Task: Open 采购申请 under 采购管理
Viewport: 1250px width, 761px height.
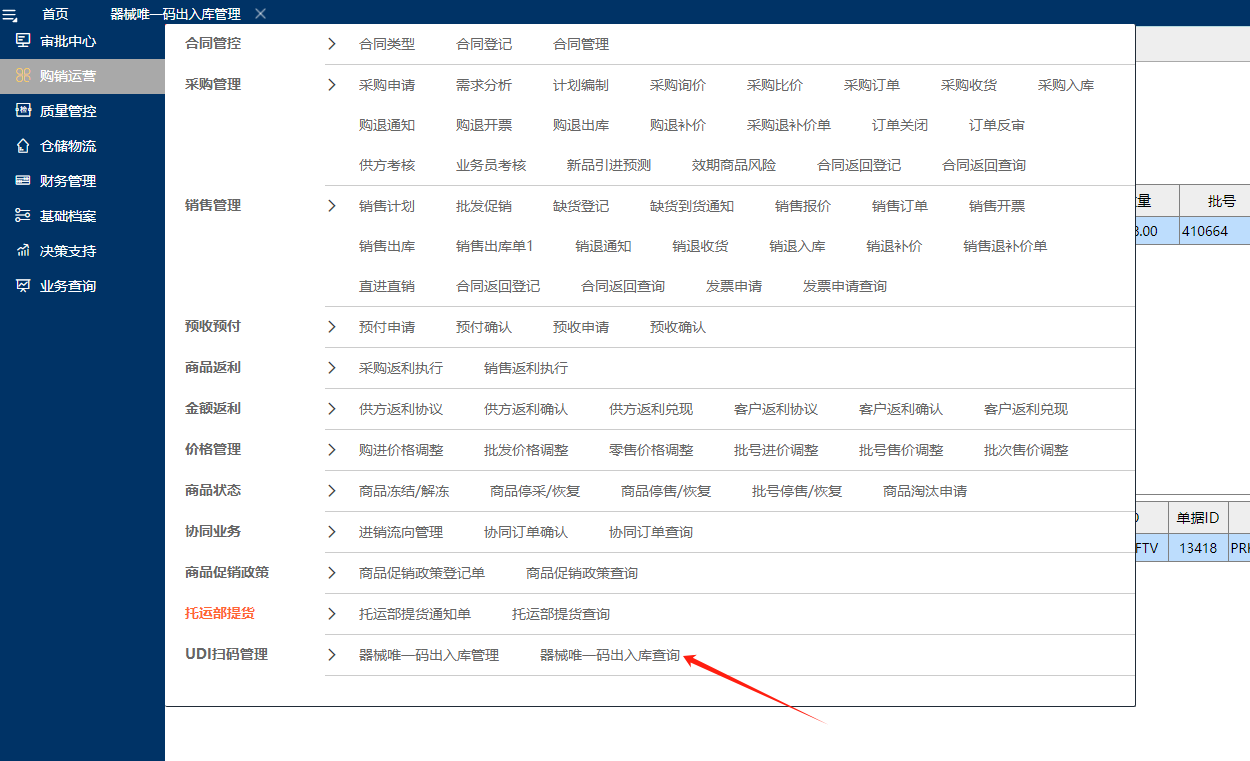Action: (x=387, y=85)
